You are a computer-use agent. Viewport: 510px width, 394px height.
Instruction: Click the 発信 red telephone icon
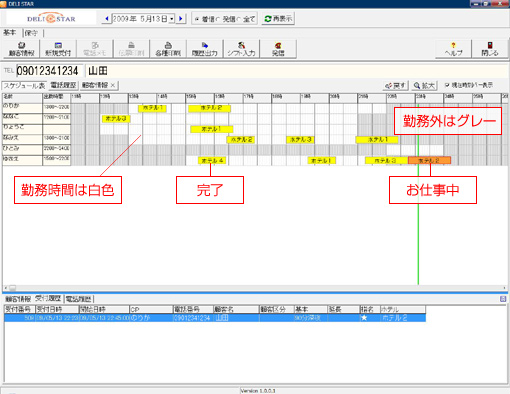pos(278,49)
